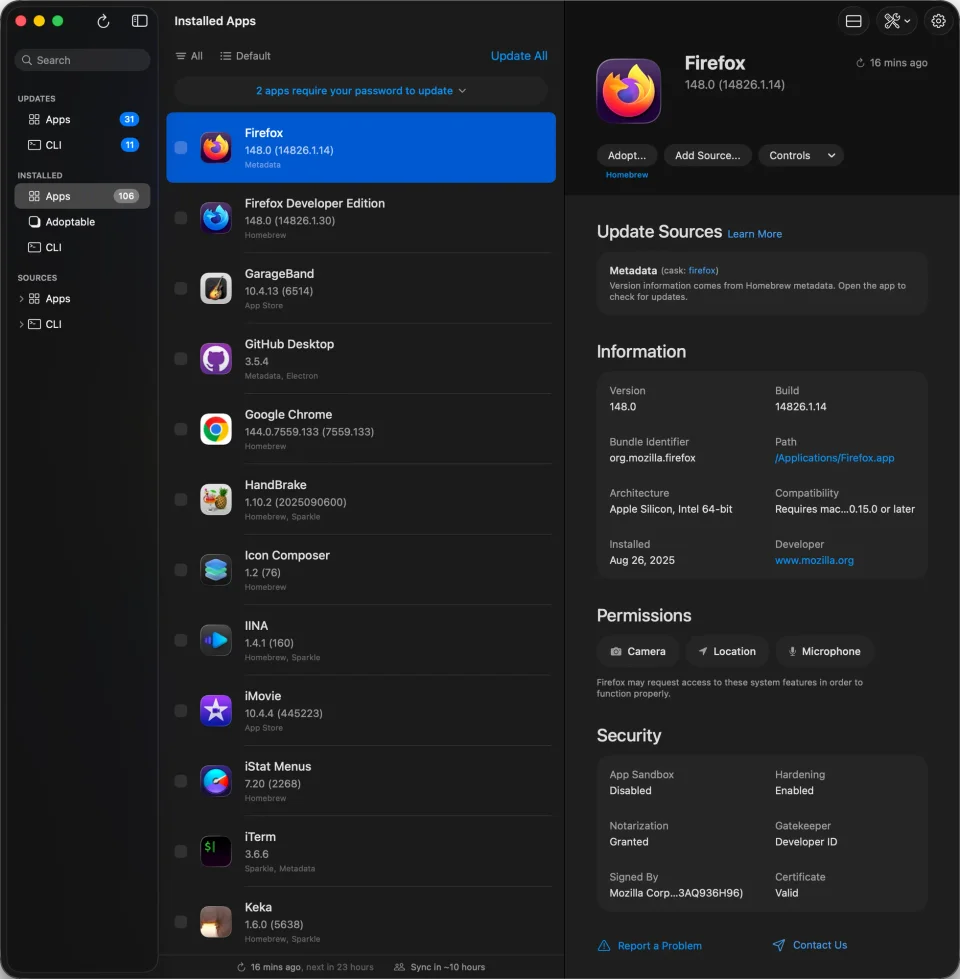960x979 pixels.
Task: Open the settings gear icon
Action: click(x=938, y=21)
